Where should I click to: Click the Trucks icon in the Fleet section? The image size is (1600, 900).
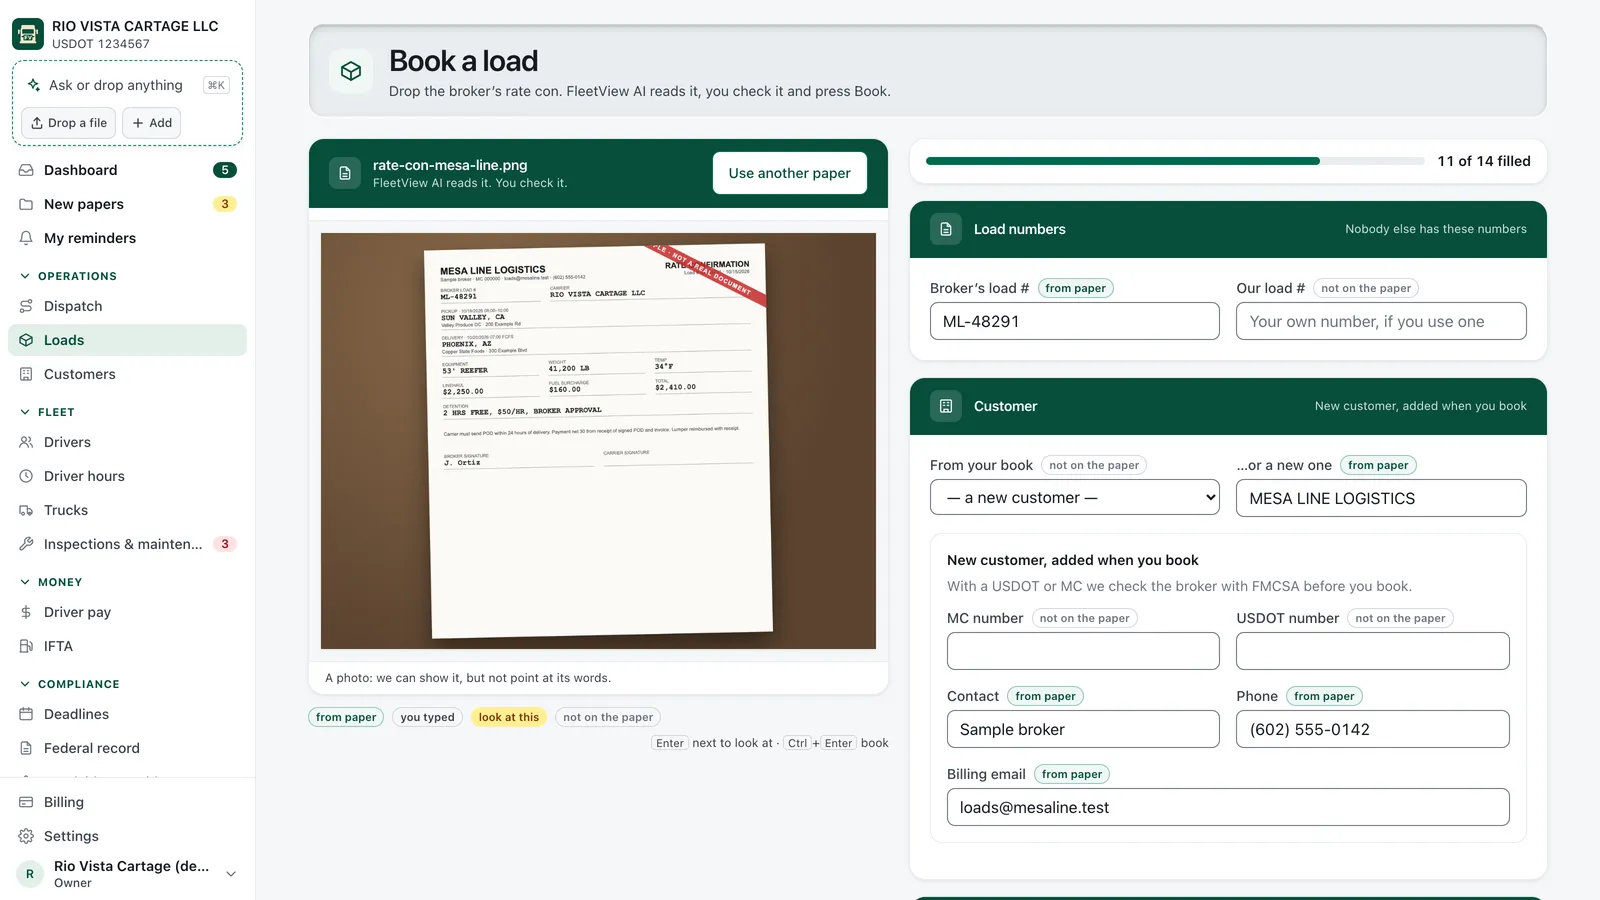(x=26, y=510)
